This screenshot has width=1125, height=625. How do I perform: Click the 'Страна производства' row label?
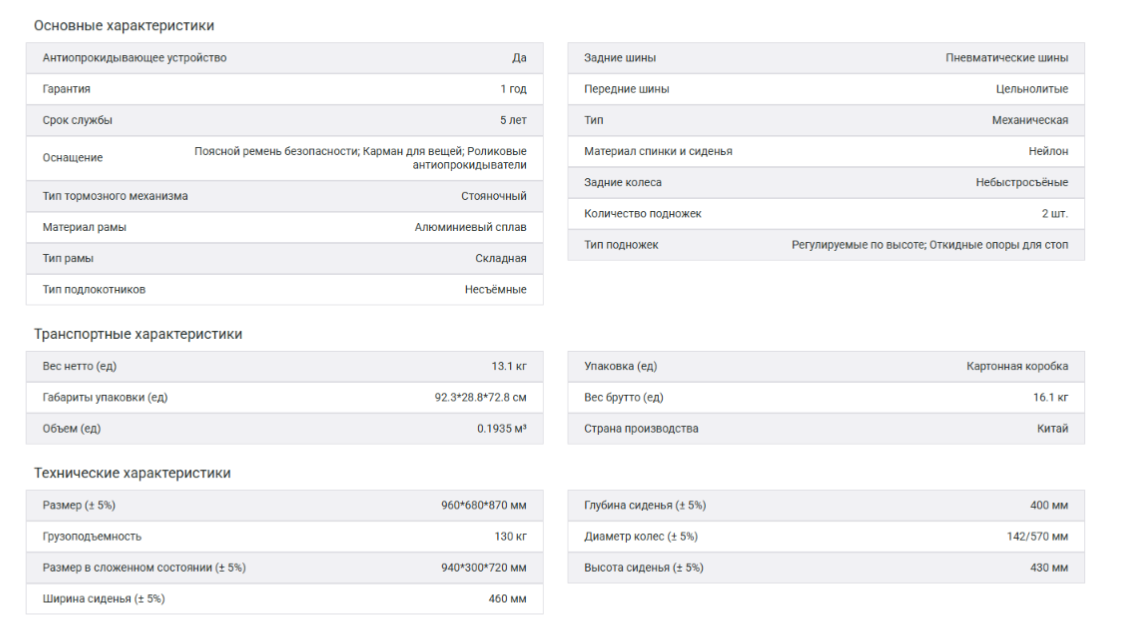[x=641, y=429]
